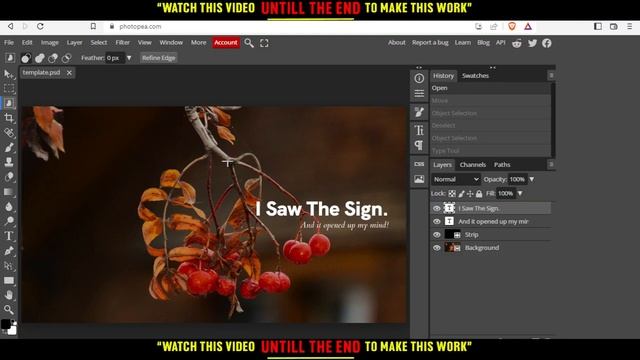The image size is (640, 360).
Task: Open Photopea Facebook page icon
Action: pyautogui.click(x=547, y=43)
